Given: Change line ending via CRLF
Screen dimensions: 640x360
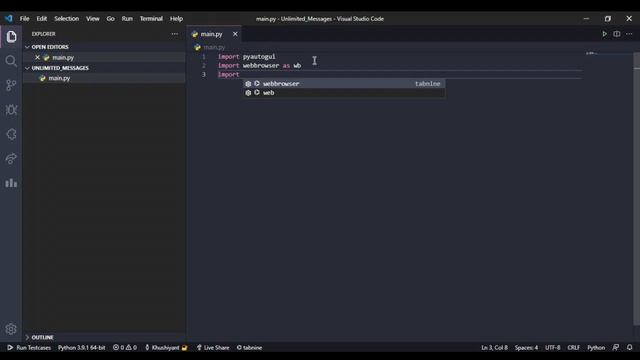Looking at the screenshot, I should [x=573, y=347].
